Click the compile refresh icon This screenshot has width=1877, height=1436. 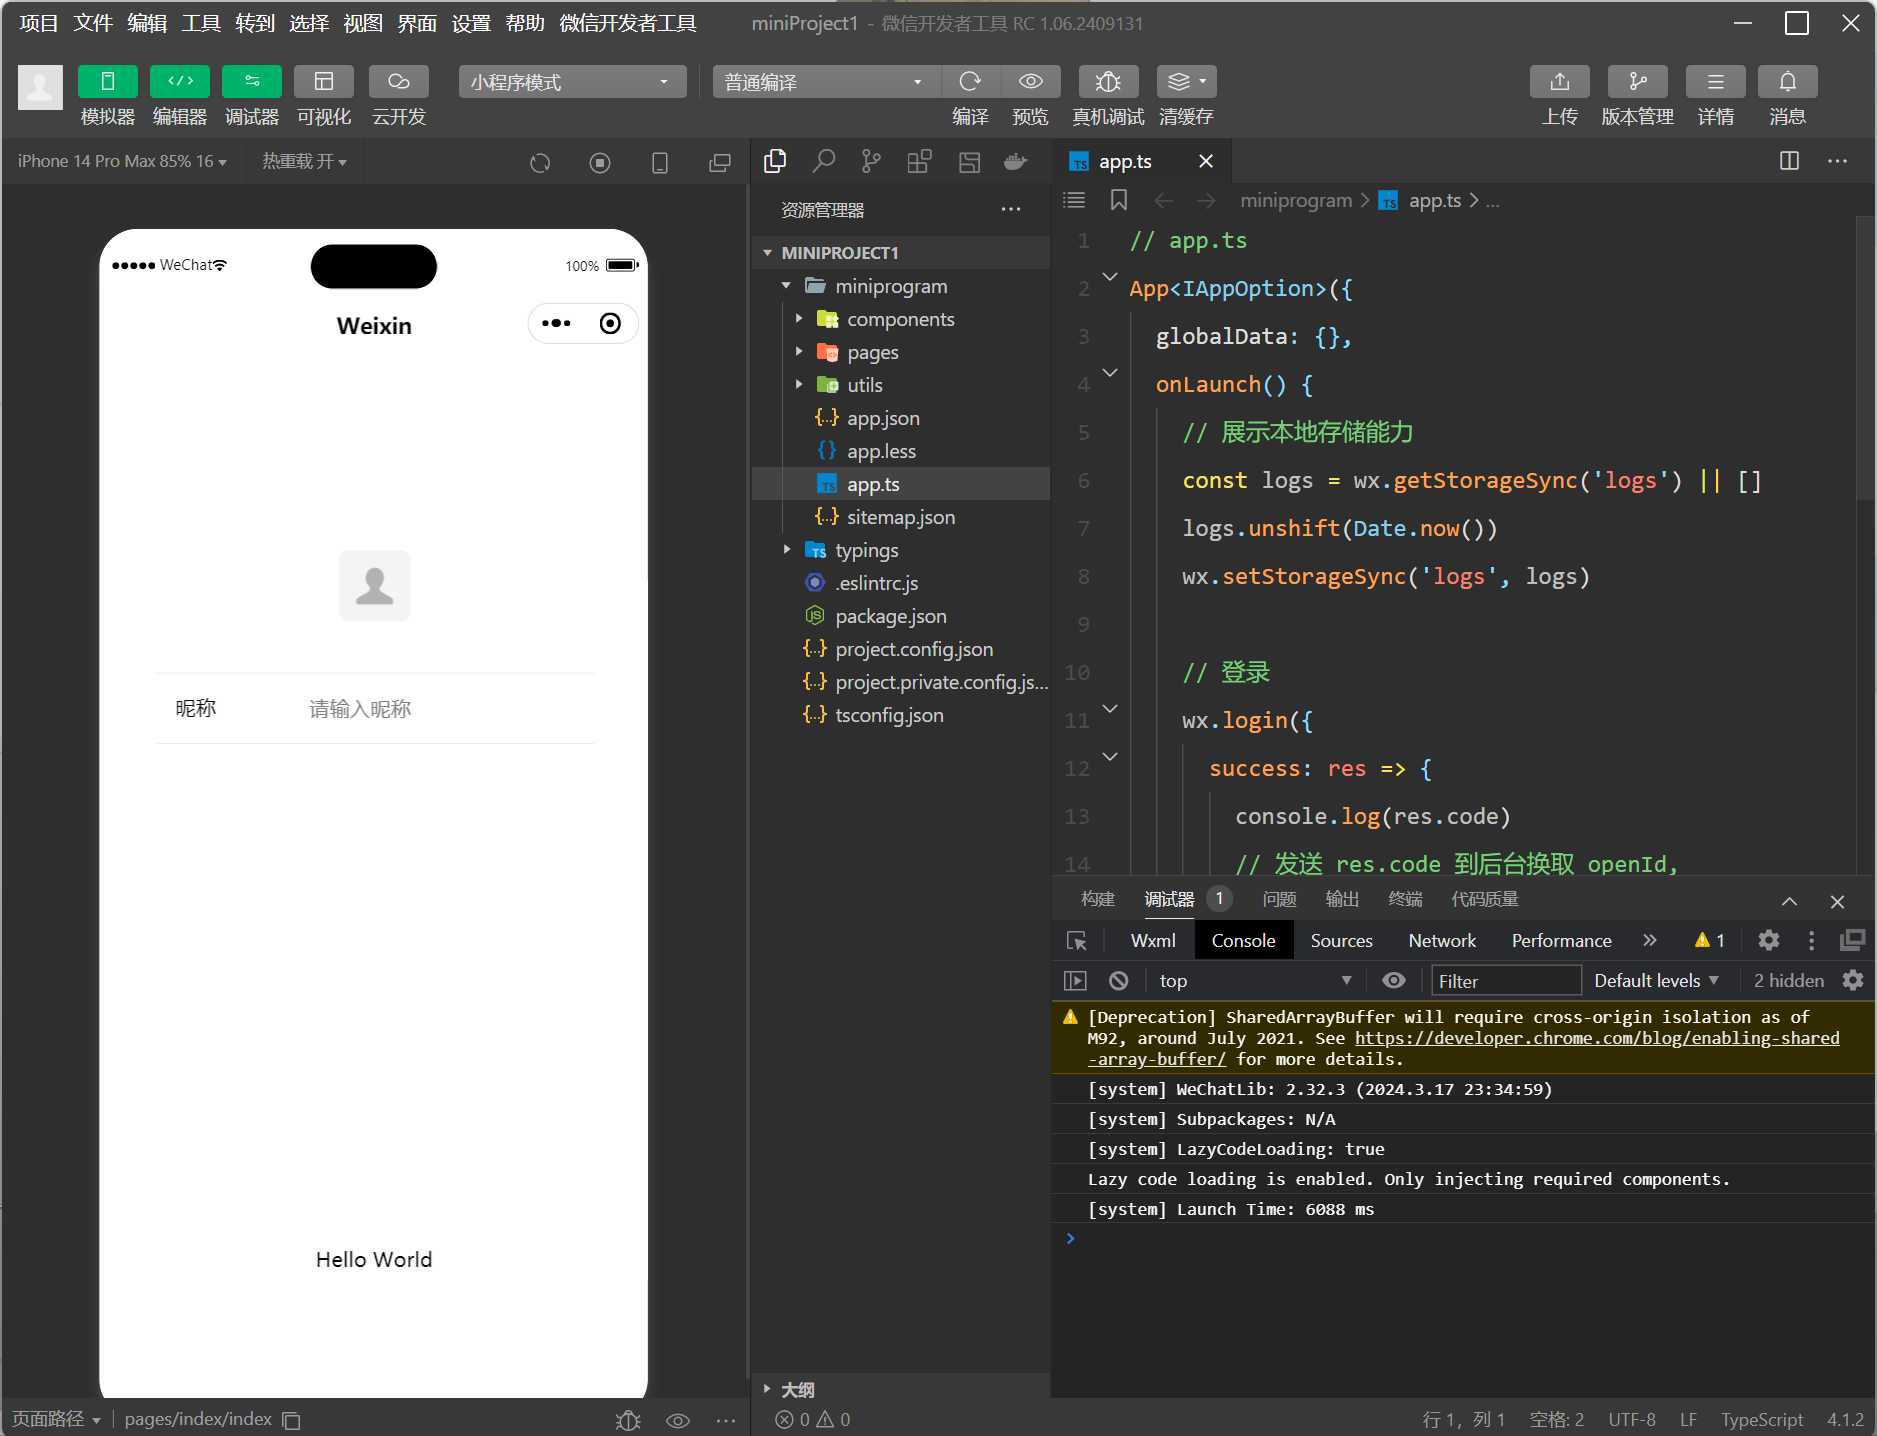[x=970, y=82]
